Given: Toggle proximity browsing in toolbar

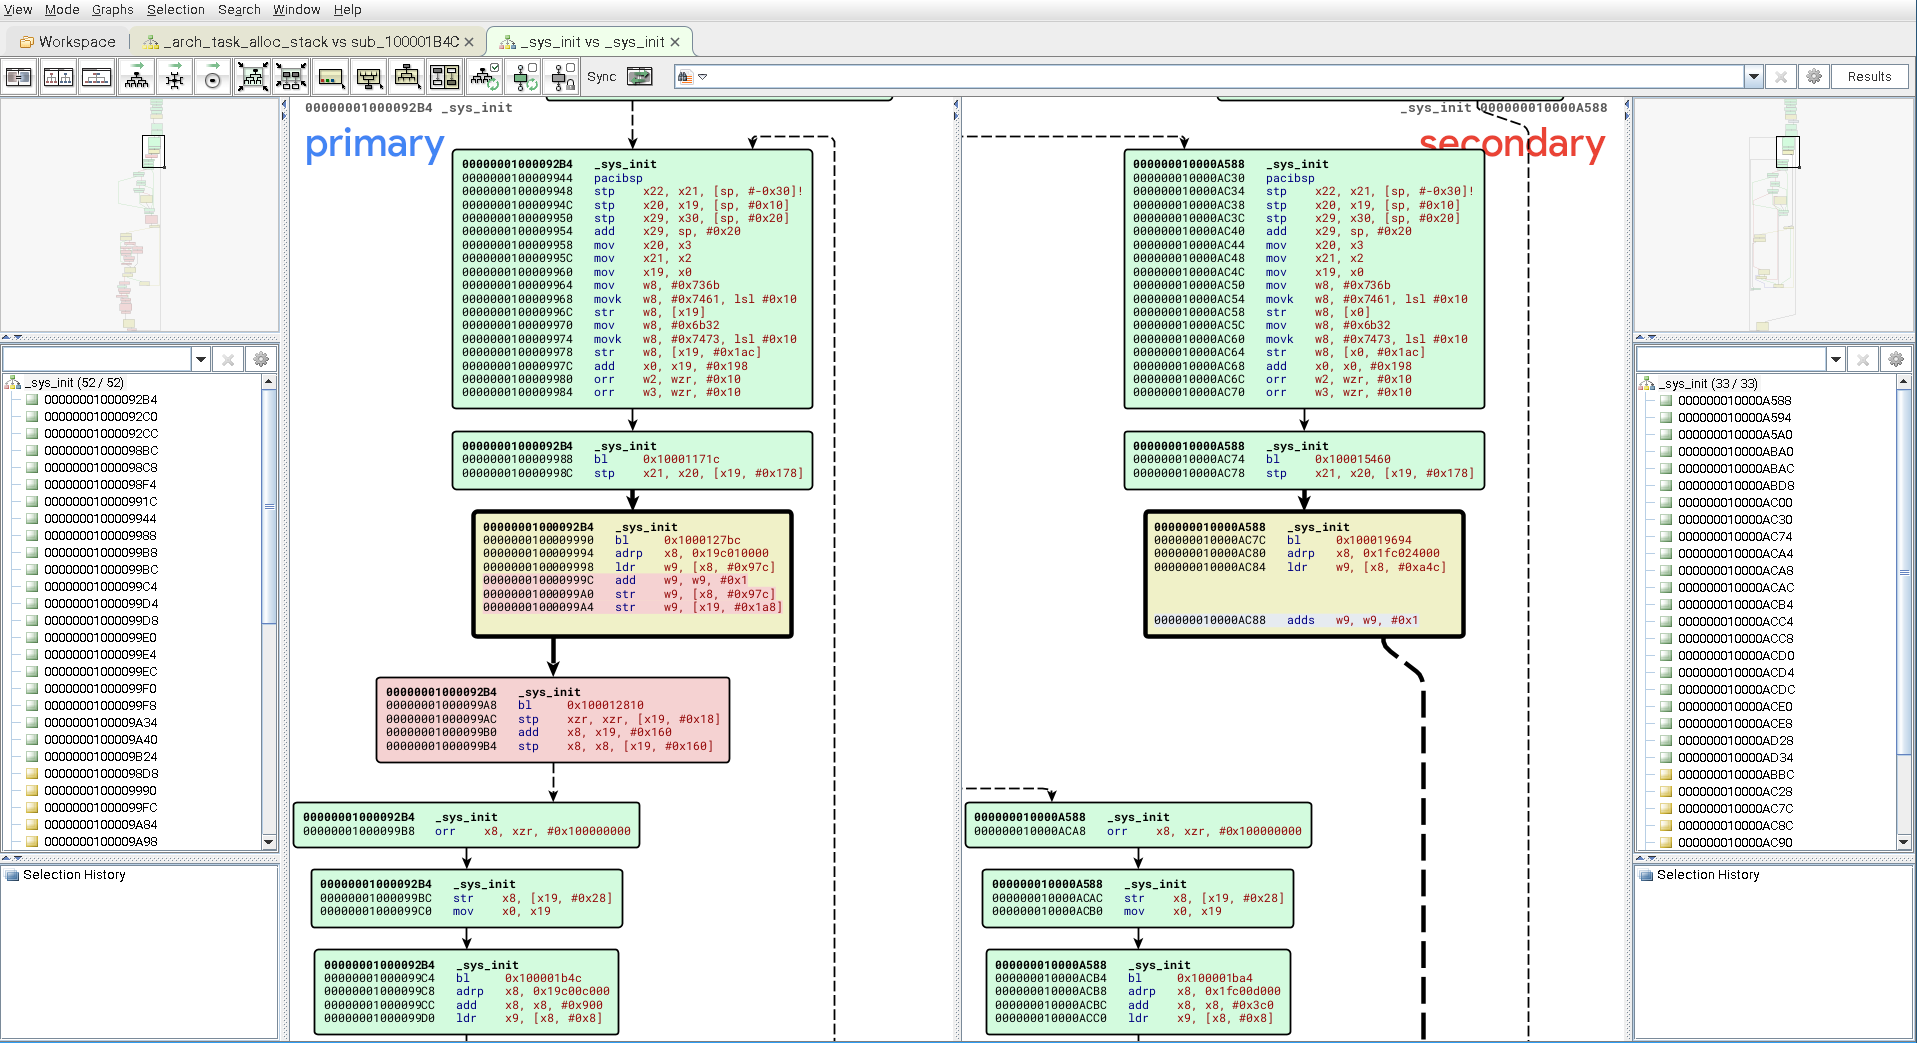Looking at the screenshot, I should coord(524,77).
